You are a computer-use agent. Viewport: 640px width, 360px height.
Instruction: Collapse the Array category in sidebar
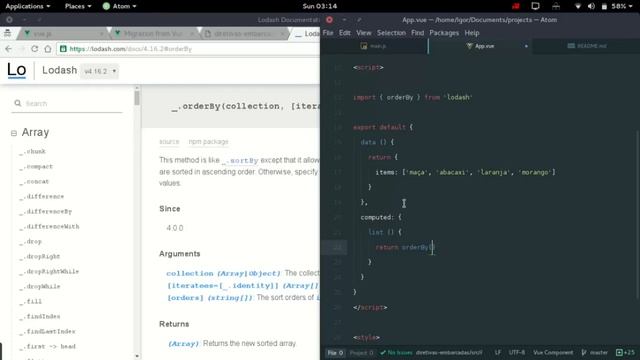(14, 133)
